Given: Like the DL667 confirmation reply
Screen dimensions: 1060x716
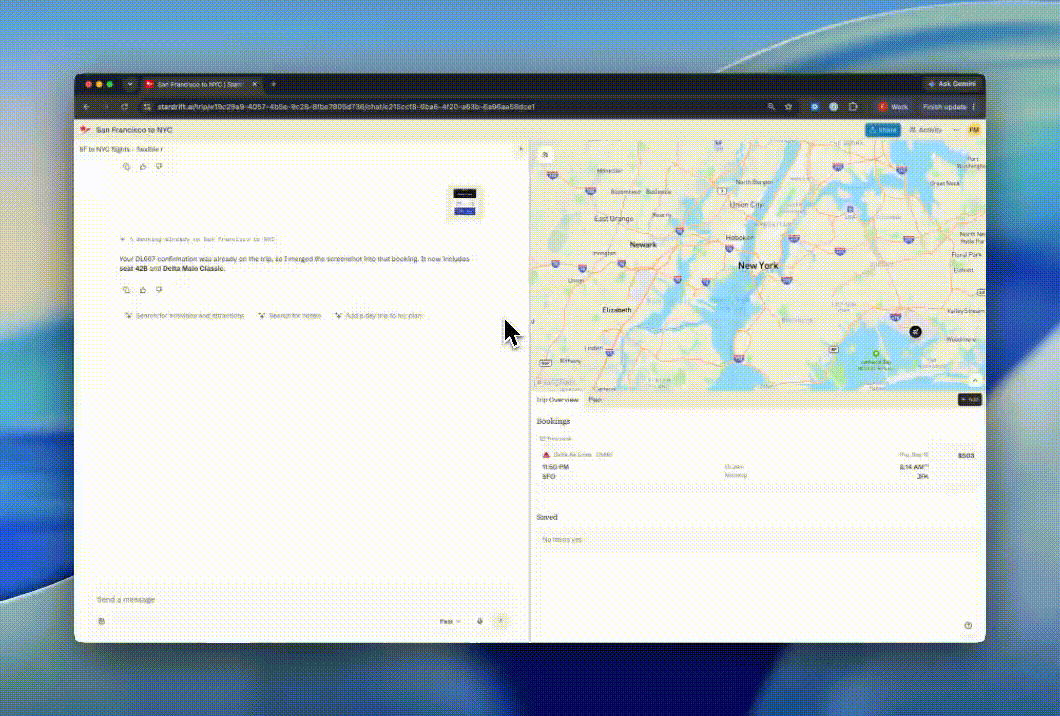Looking at the screenshot, I should click(x=143, y=289).
